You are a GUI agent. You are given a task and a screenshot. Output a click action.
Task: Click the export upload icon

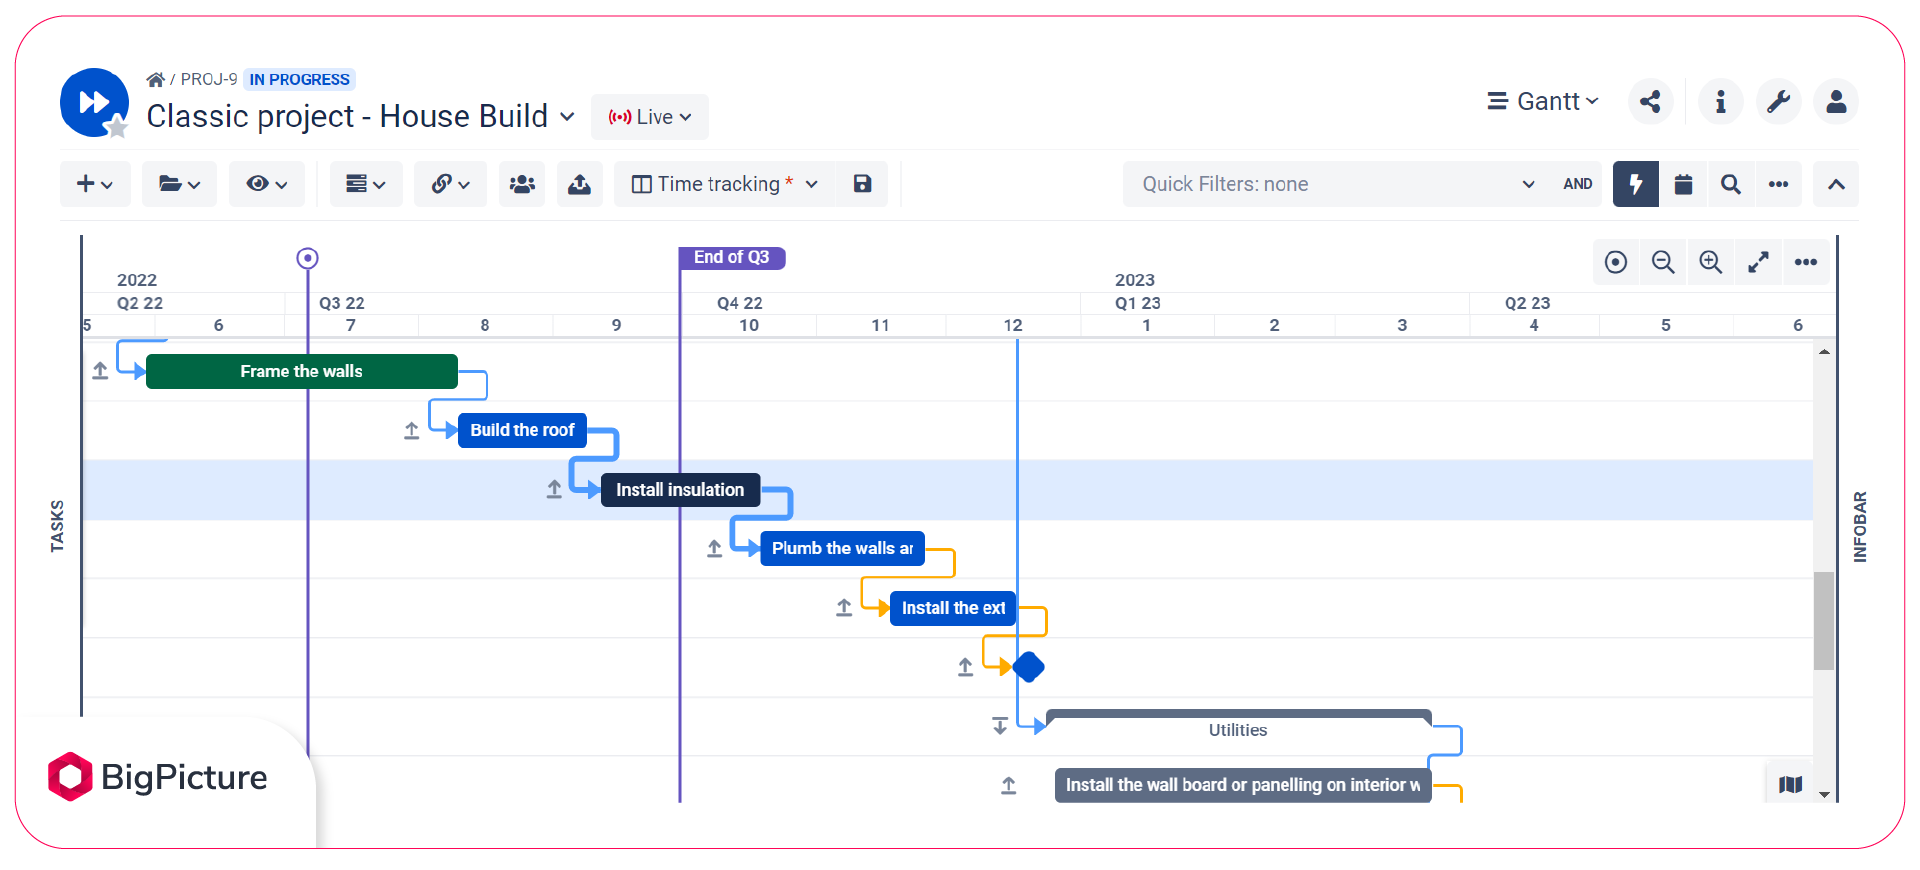[x=579, y=184]
